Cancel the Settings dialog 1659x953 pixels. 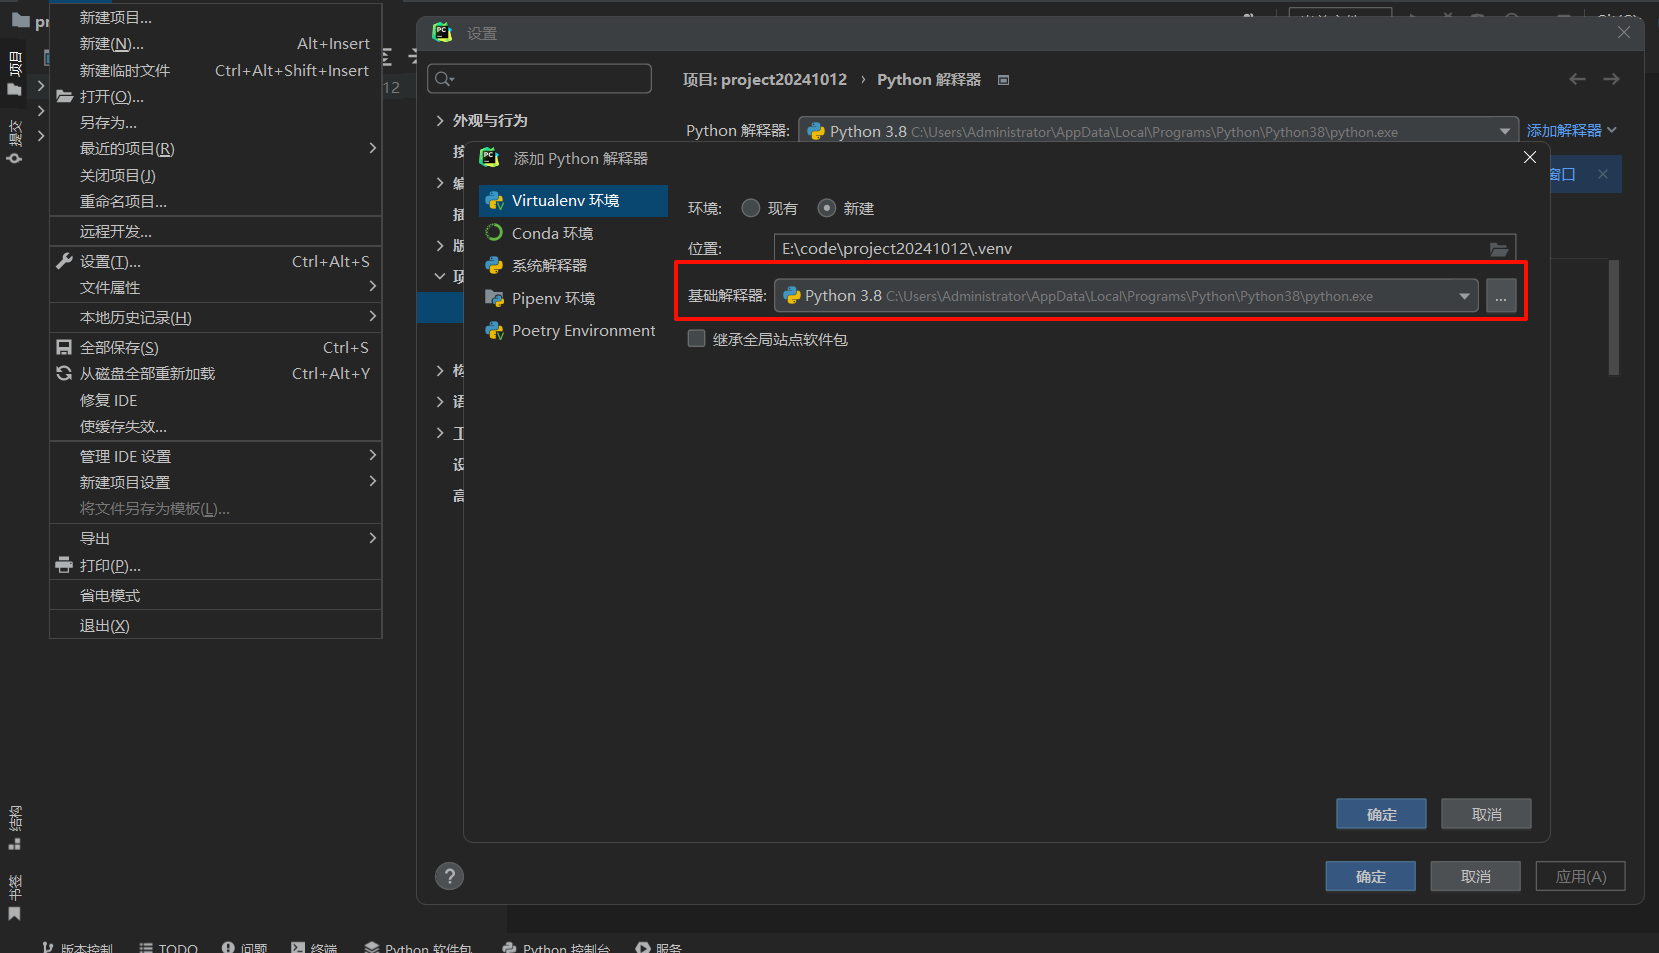tap(1475, 876)
